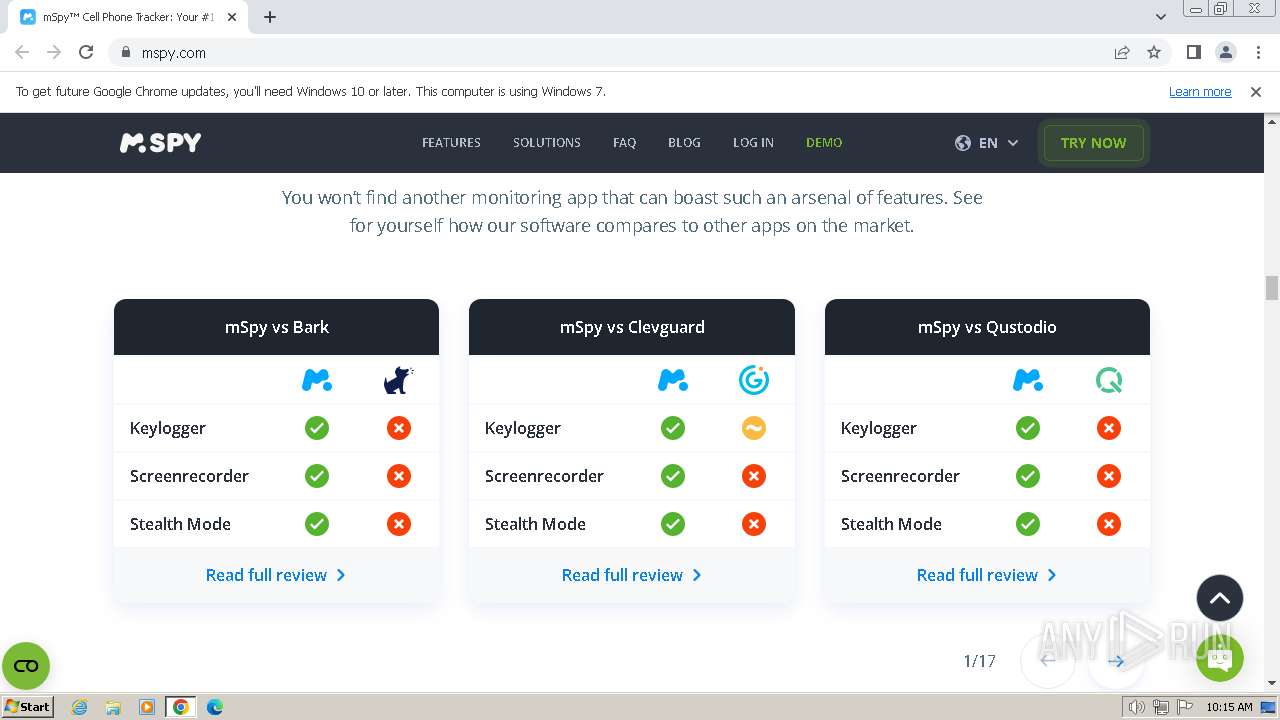Click the taskbar volume icon
Screen dimensions: 1280x720
click(1137, 707)
